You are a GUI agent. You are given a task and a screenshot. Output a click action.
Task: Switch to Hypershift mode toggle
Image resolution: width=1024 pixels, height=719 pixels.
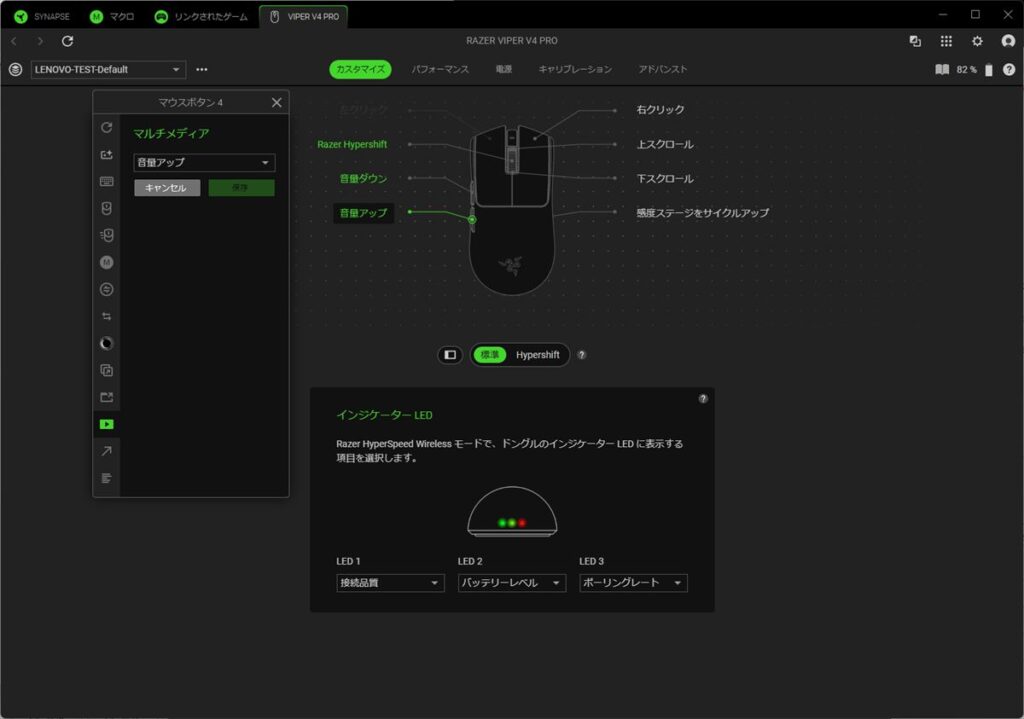(537, 355)
